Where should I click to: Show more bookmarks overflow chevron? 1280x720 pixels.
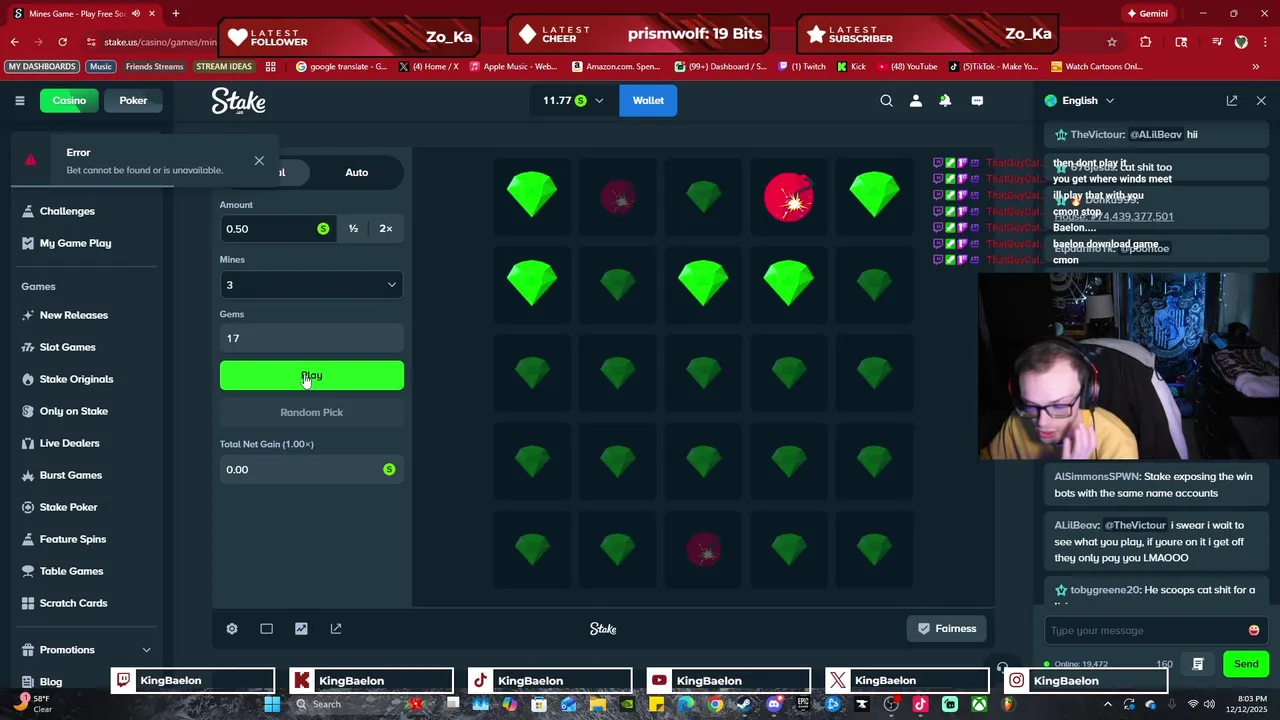tap(1255, 66)
